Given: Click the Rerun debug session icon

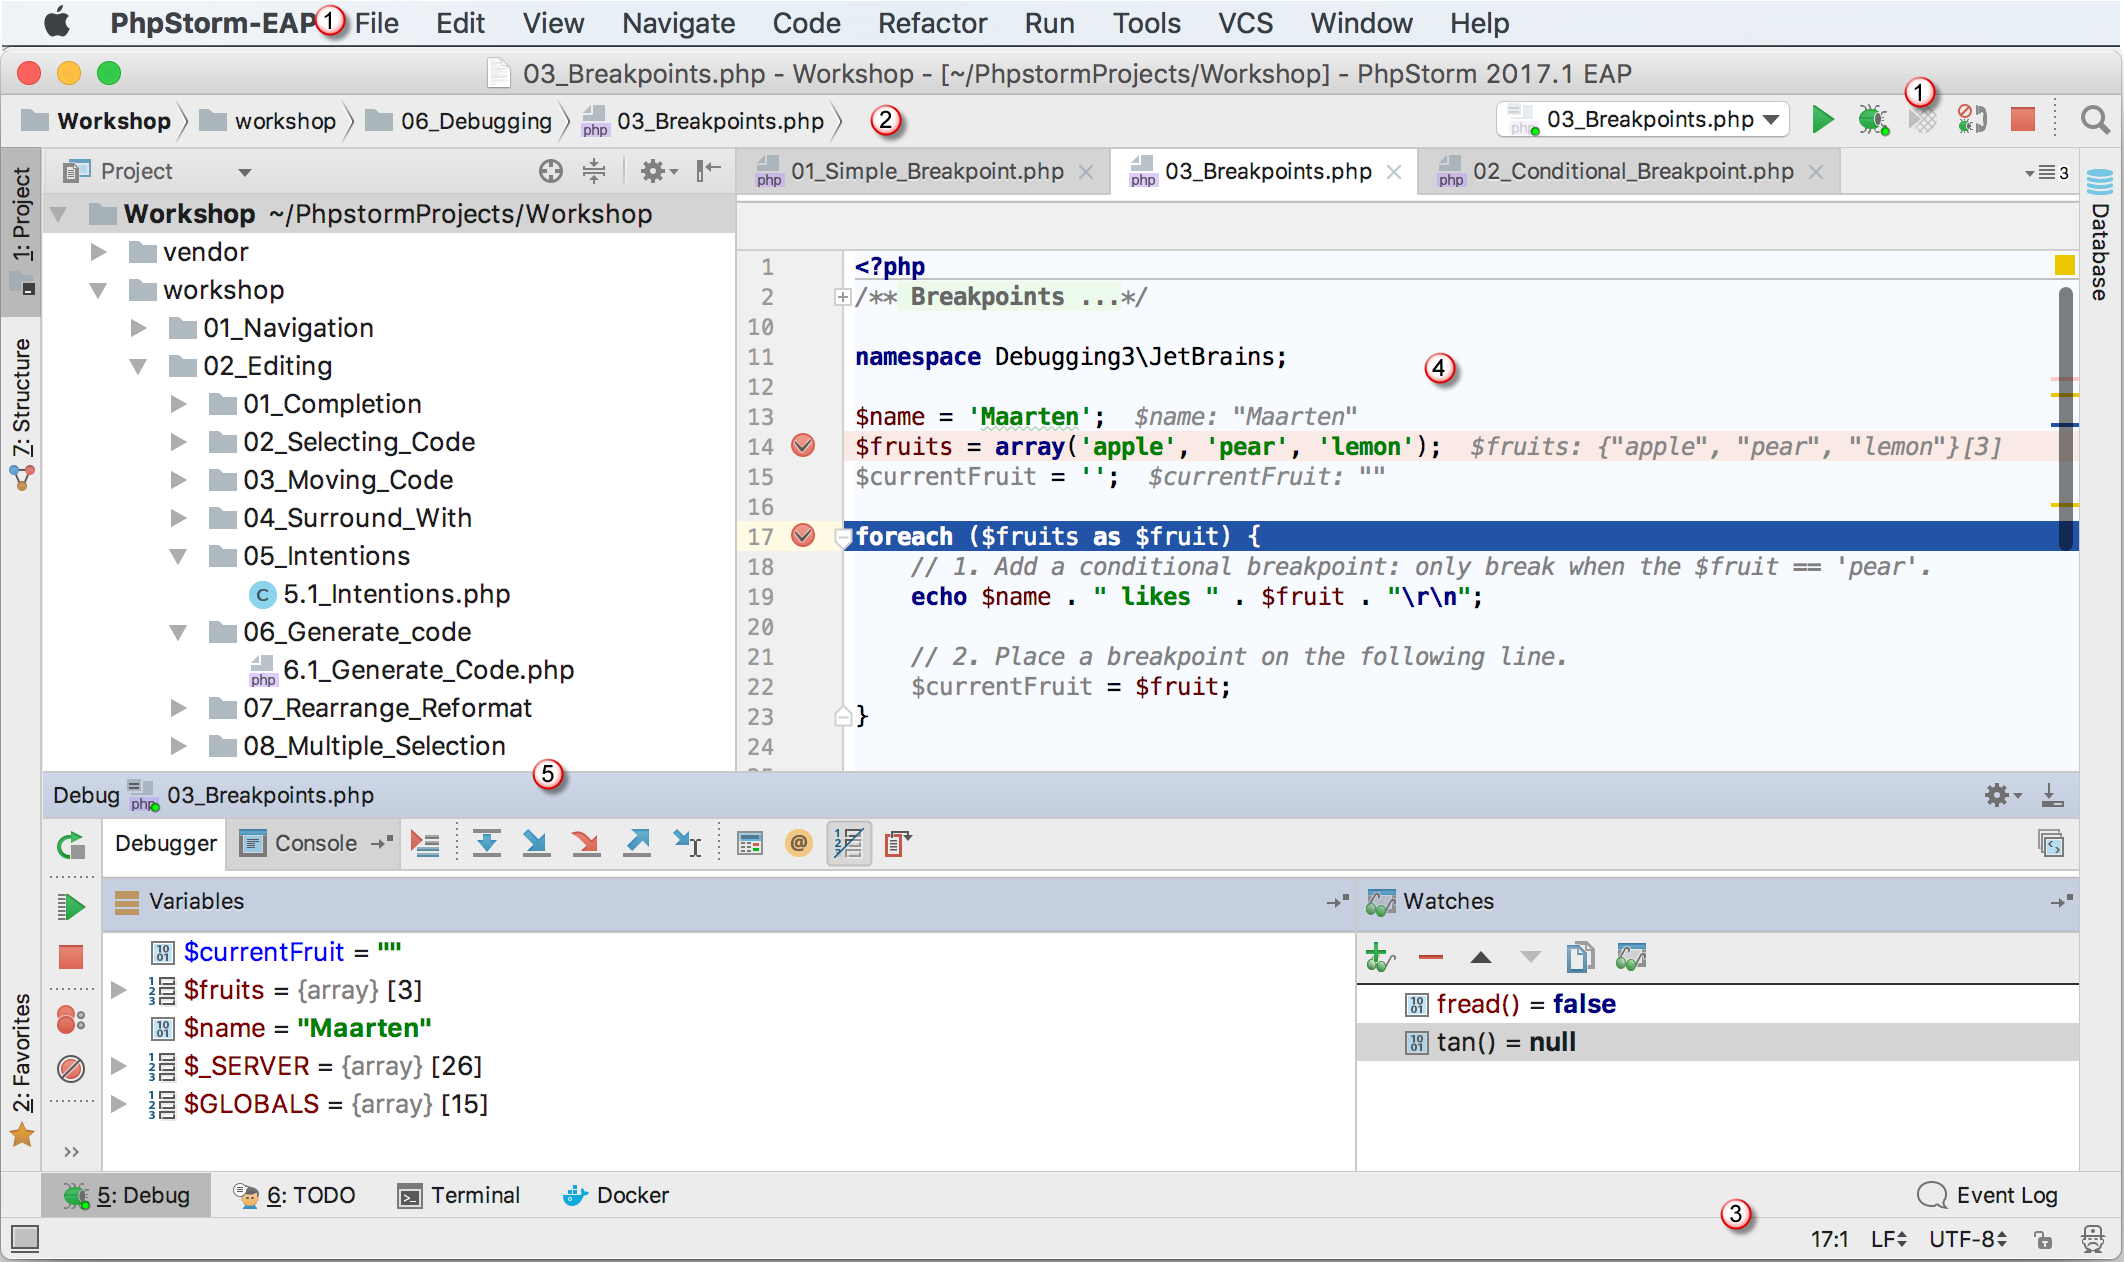Looking at the screenshot, I should (x=70, y=846).
